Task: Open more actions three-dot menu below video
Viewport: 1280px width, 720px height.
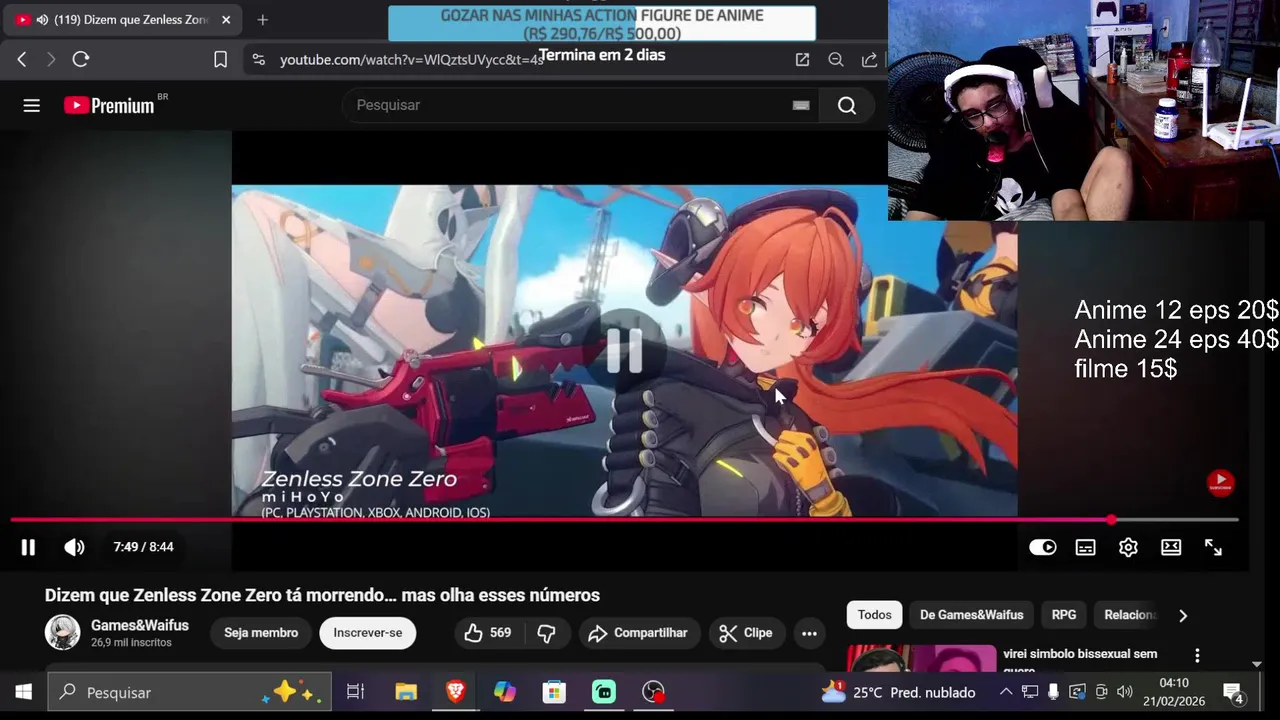Action: (x=809, y=633)
